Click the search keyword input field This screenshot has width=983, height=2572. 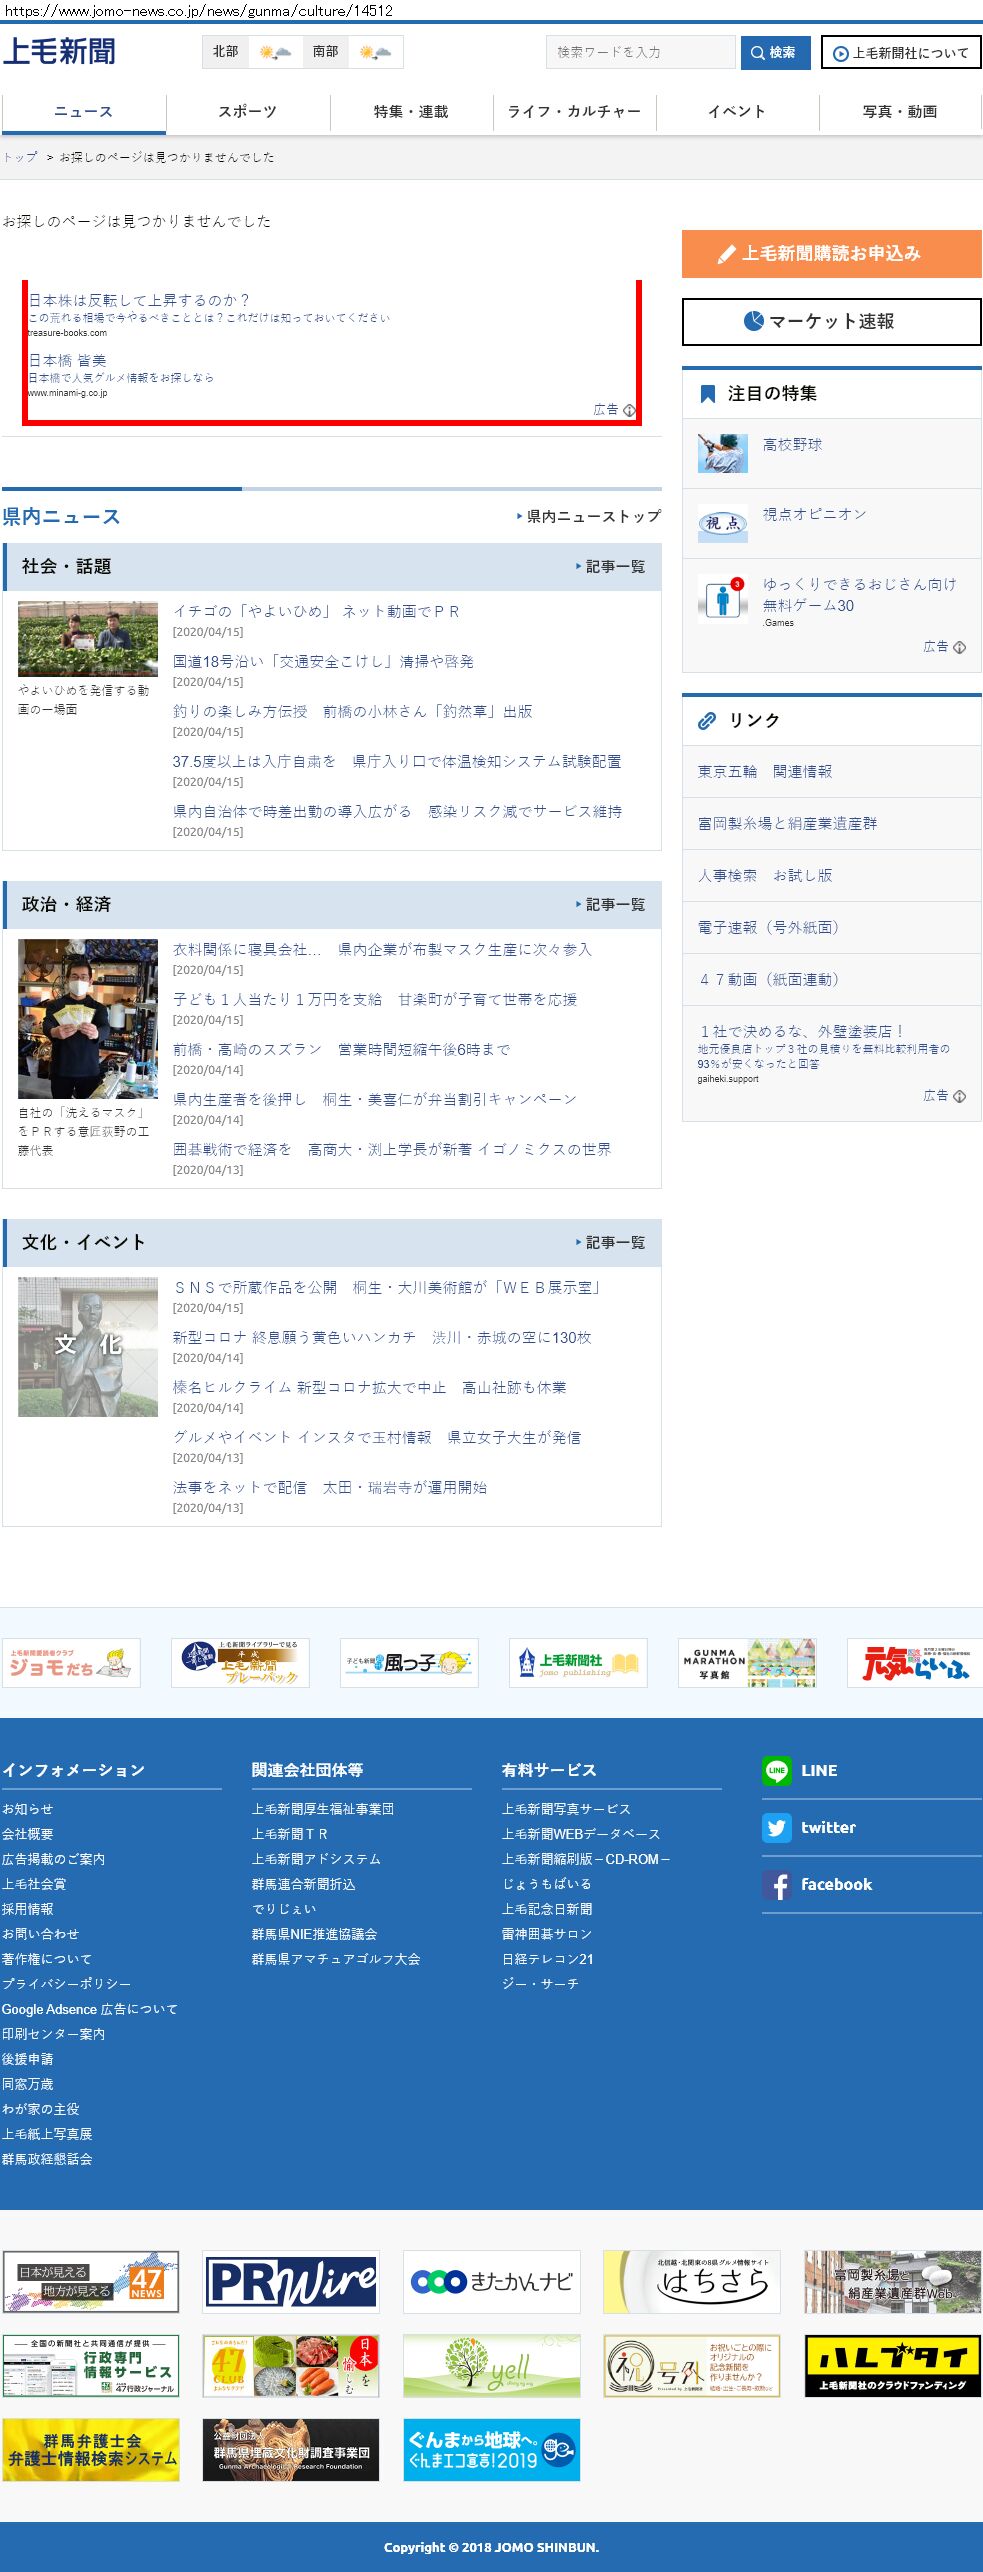click(640, 52)
